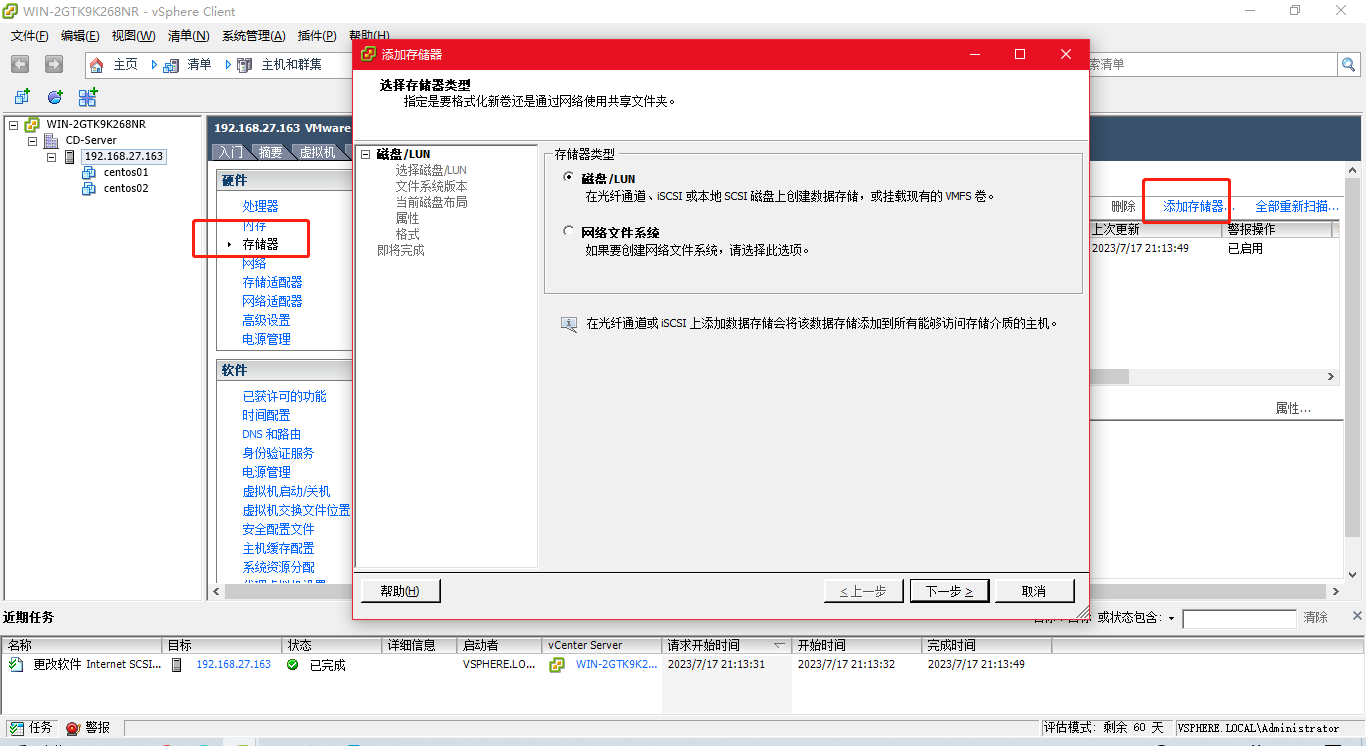Click the task icon beside 更改软件 Internet SCSI

(x=16, y=664)
